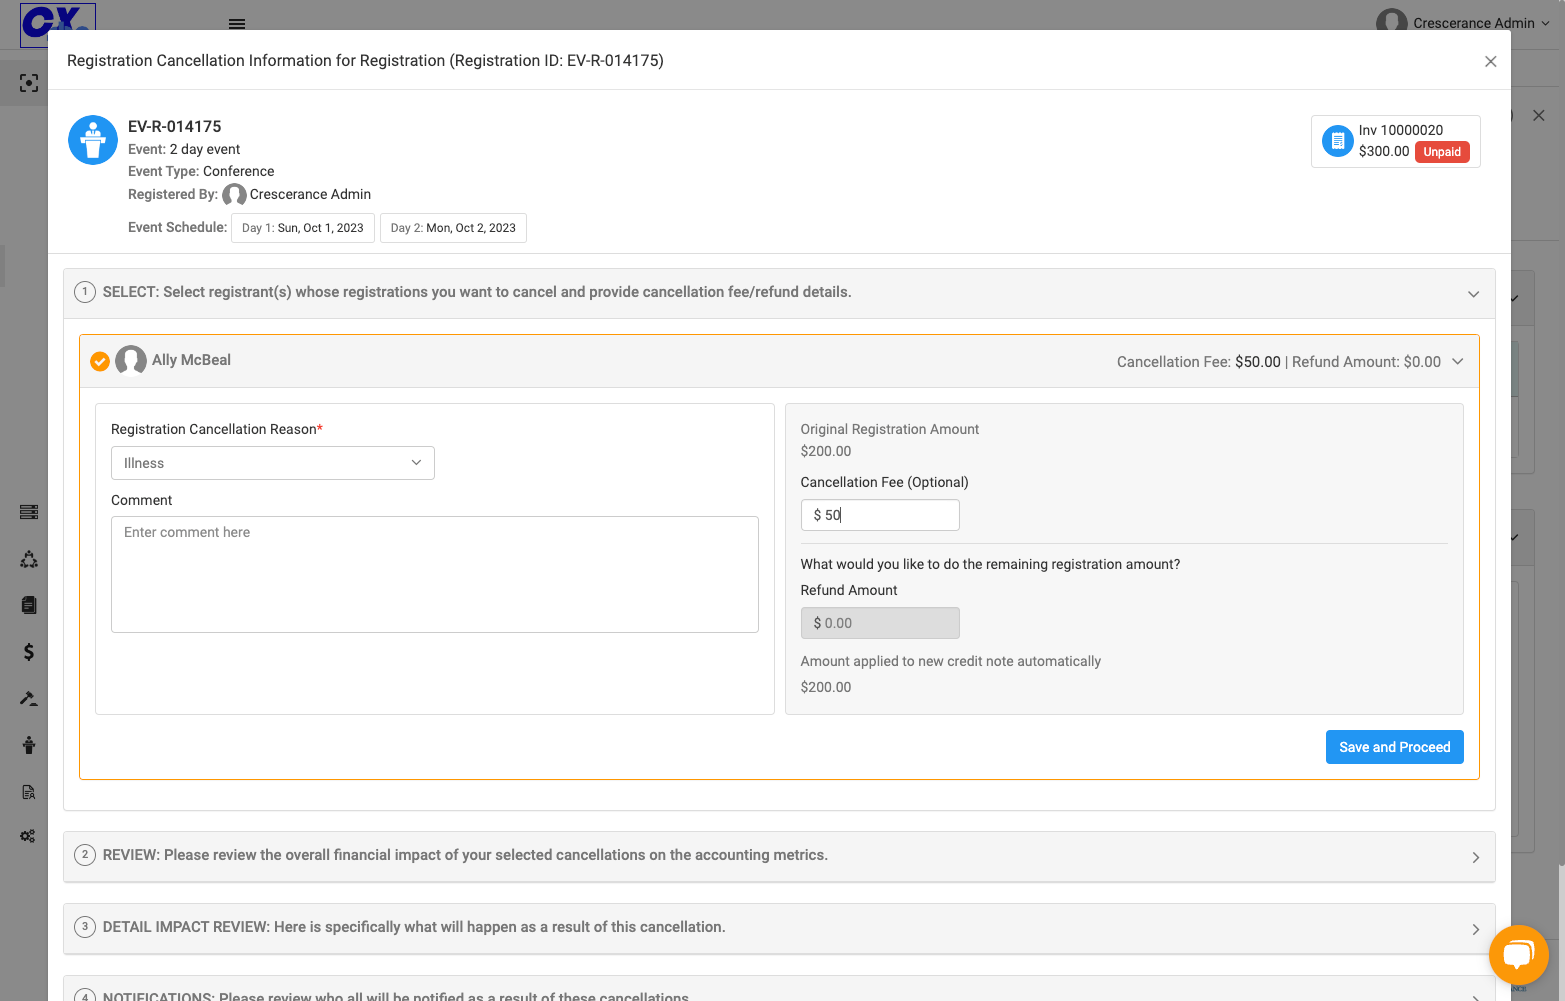Click into the Comment text area
The height and width of the screenshot is (1001, 1565).
[435, 574]
